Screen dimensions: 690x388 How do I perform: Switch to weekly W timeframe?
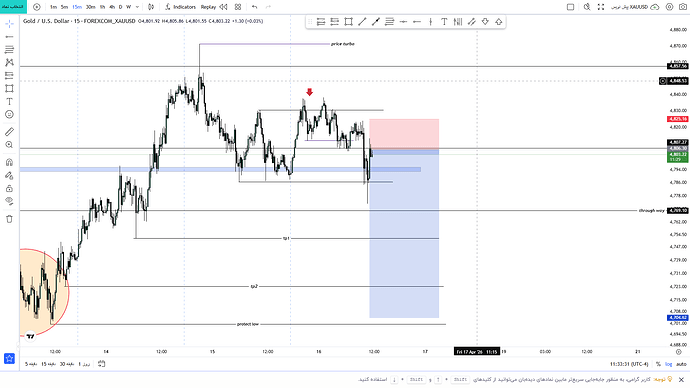[128, 7]
